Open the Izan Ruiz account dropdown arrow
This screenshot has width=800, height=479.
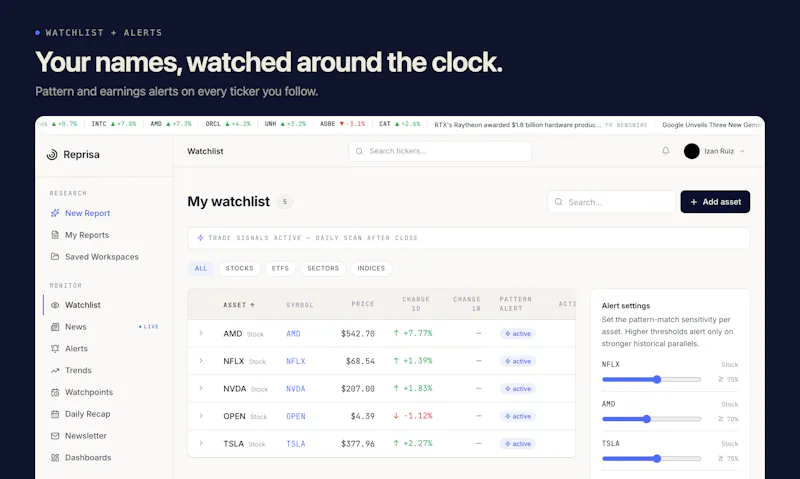[742, 152]
